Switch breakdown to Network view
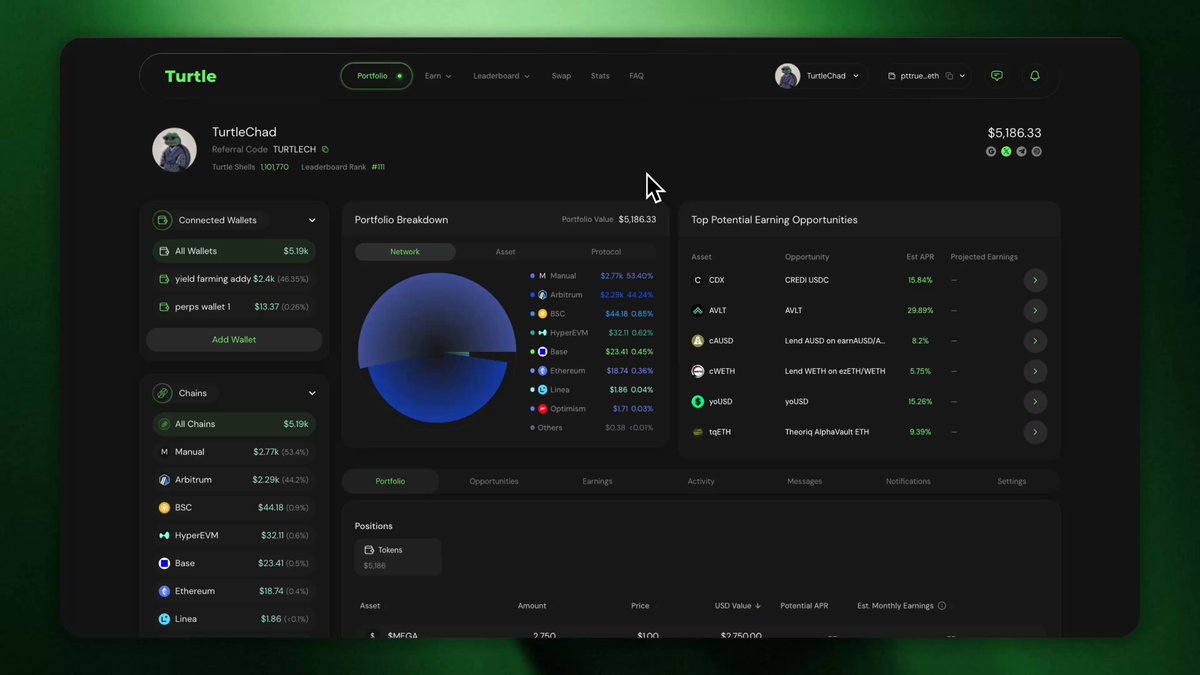The width and height of the screenshot is (1200, 675). 405,252
